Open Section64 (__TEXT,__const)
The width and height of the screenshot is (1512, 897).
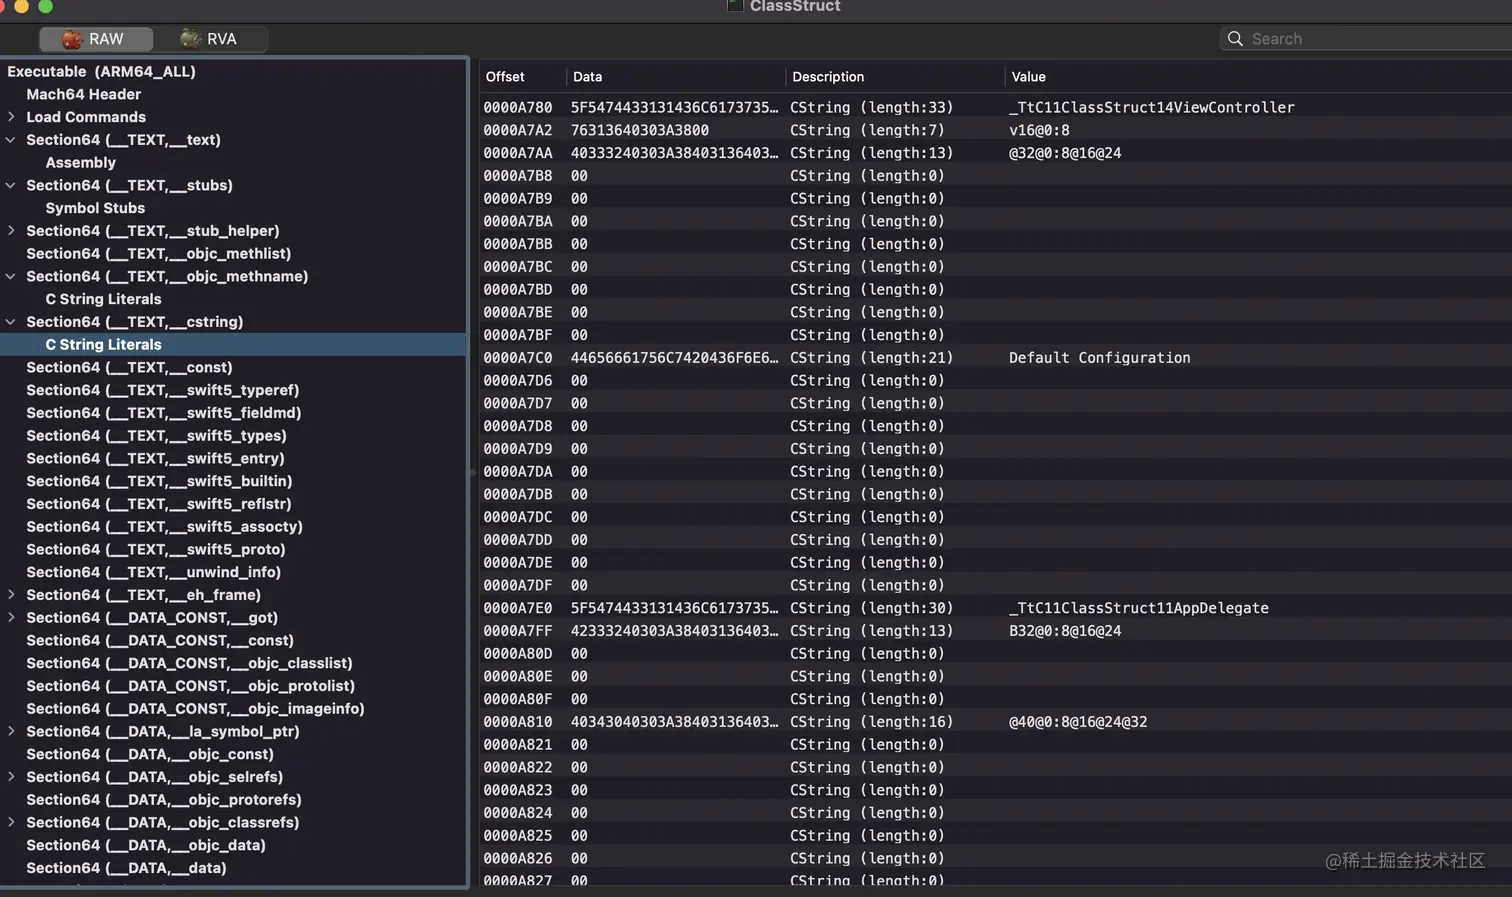(x=129, y=368)
